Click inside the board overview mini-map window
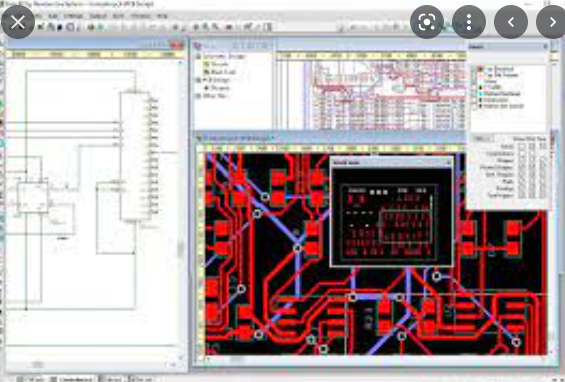The image size is (565, 382). (391, 217)
